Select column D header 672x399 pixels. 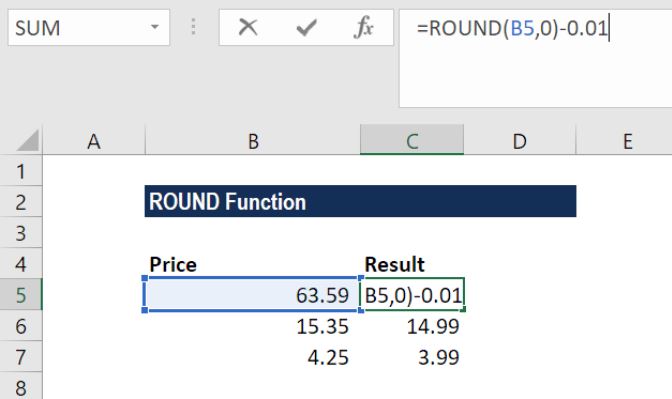520,141
